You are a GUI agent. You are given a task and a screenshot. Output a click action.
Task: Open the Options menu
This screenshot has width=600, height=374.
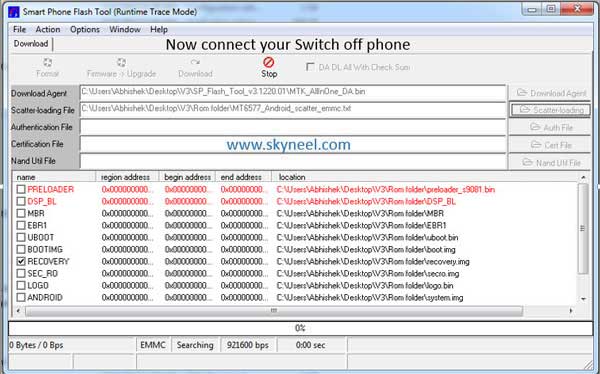pyautogui.click(x=85, y=29)
